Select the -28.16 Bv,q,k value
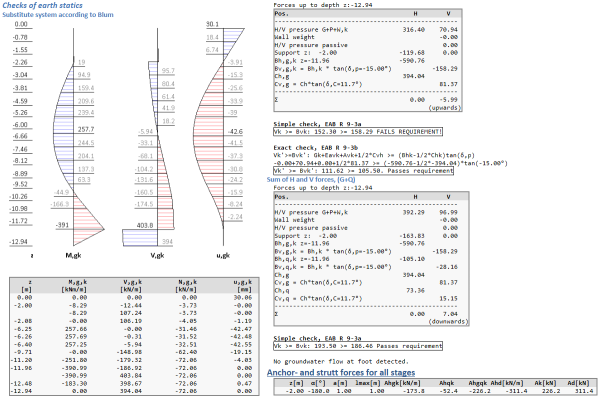 pos(447,267)
